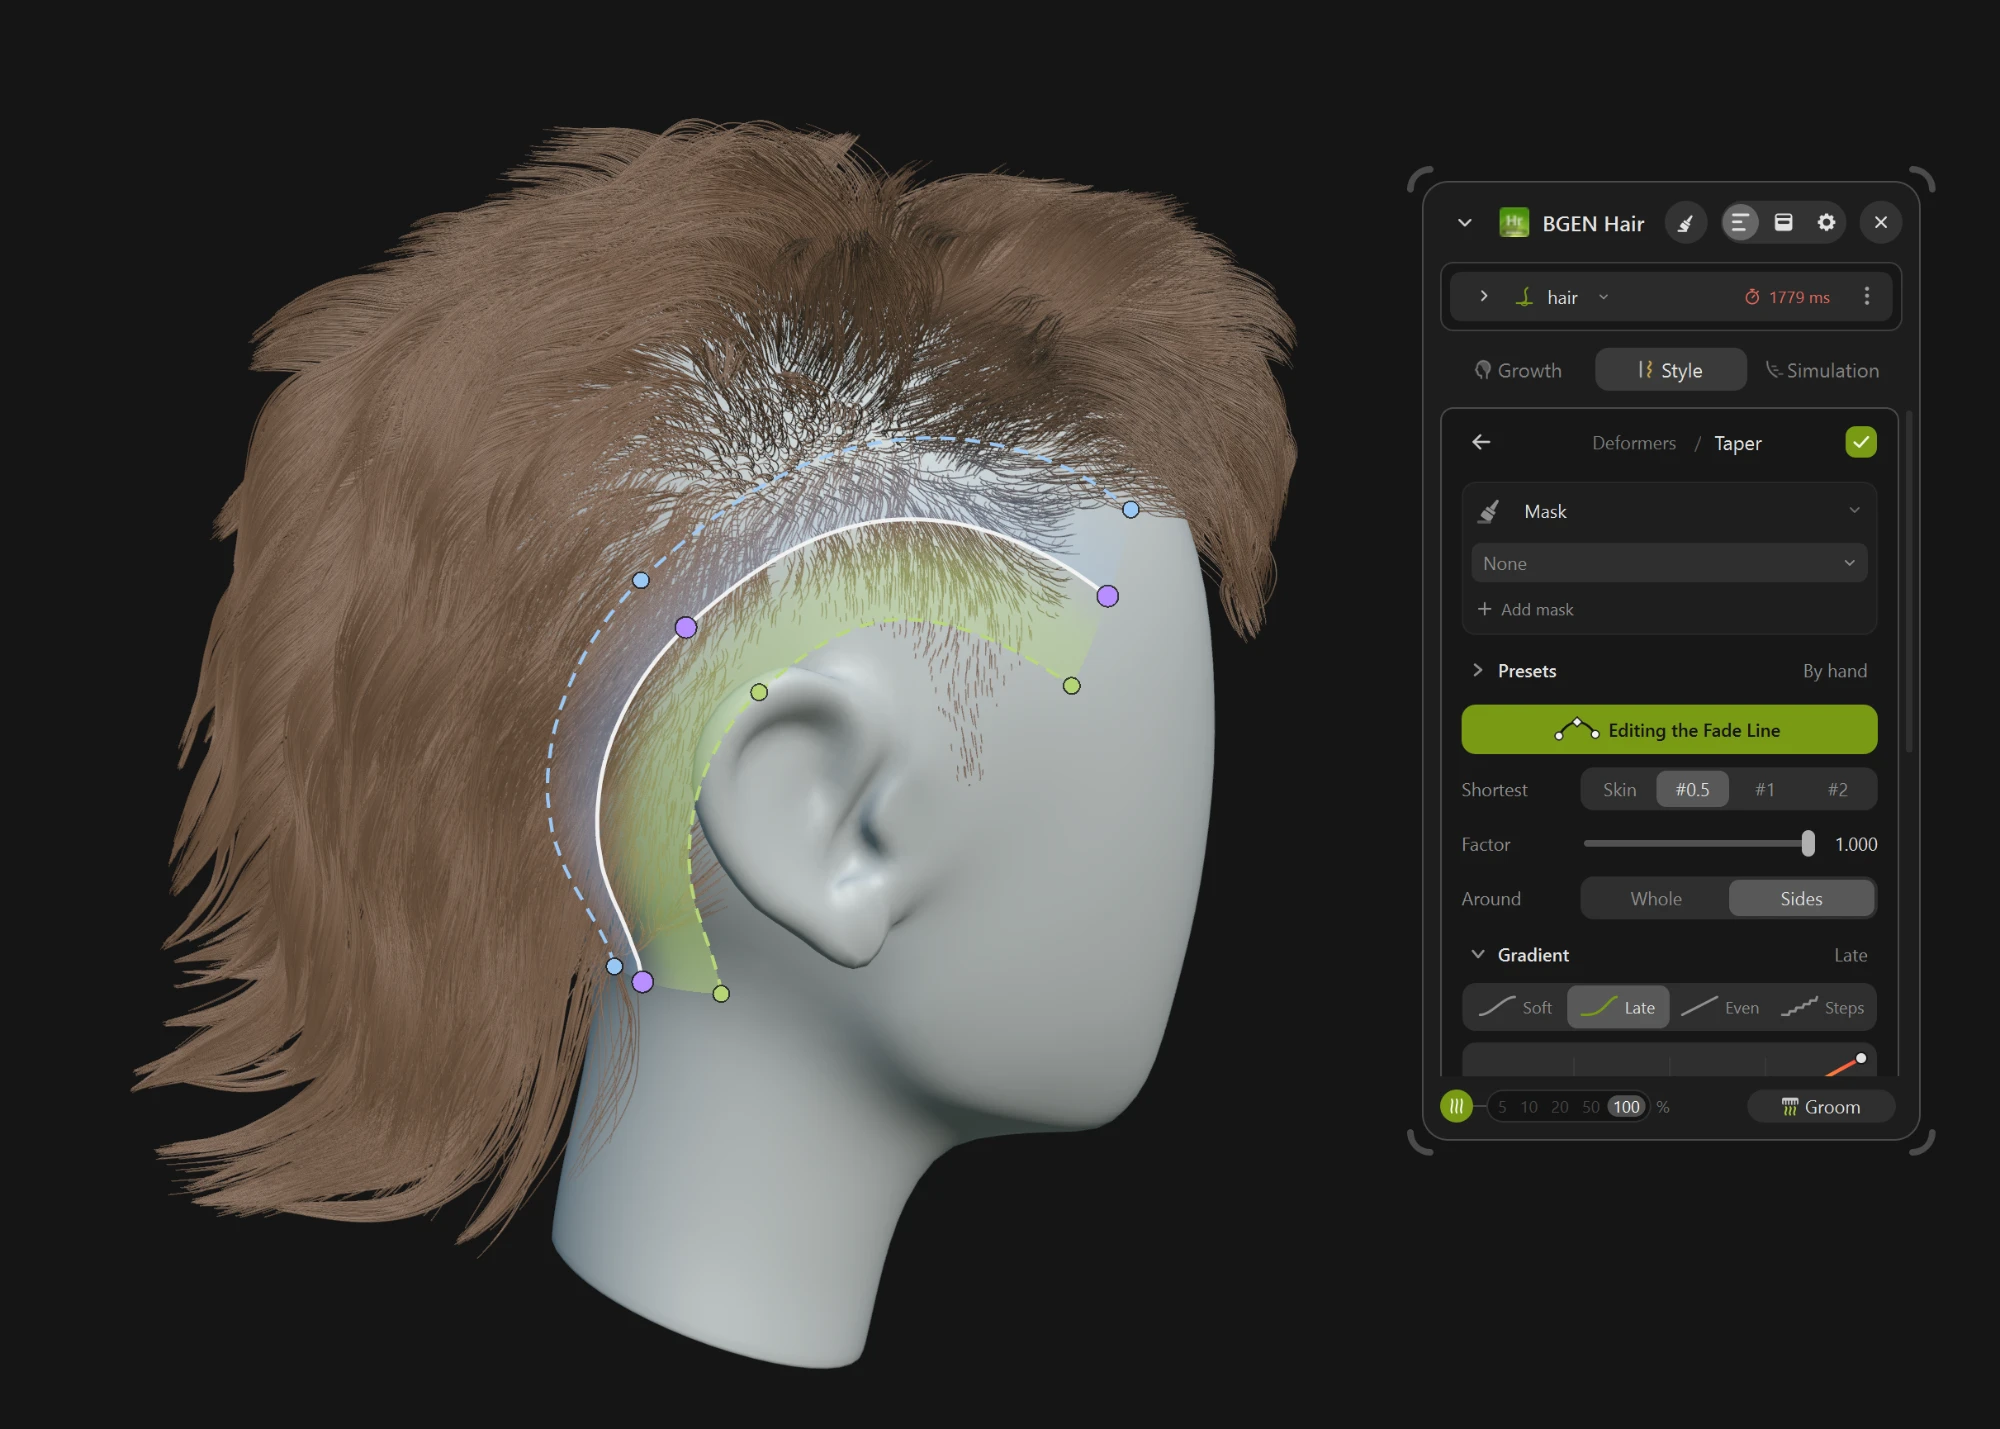Click the 1779 ms timer indicator
The height and width of the screenshot is (1429, 2000).
tap(1788, 297)
